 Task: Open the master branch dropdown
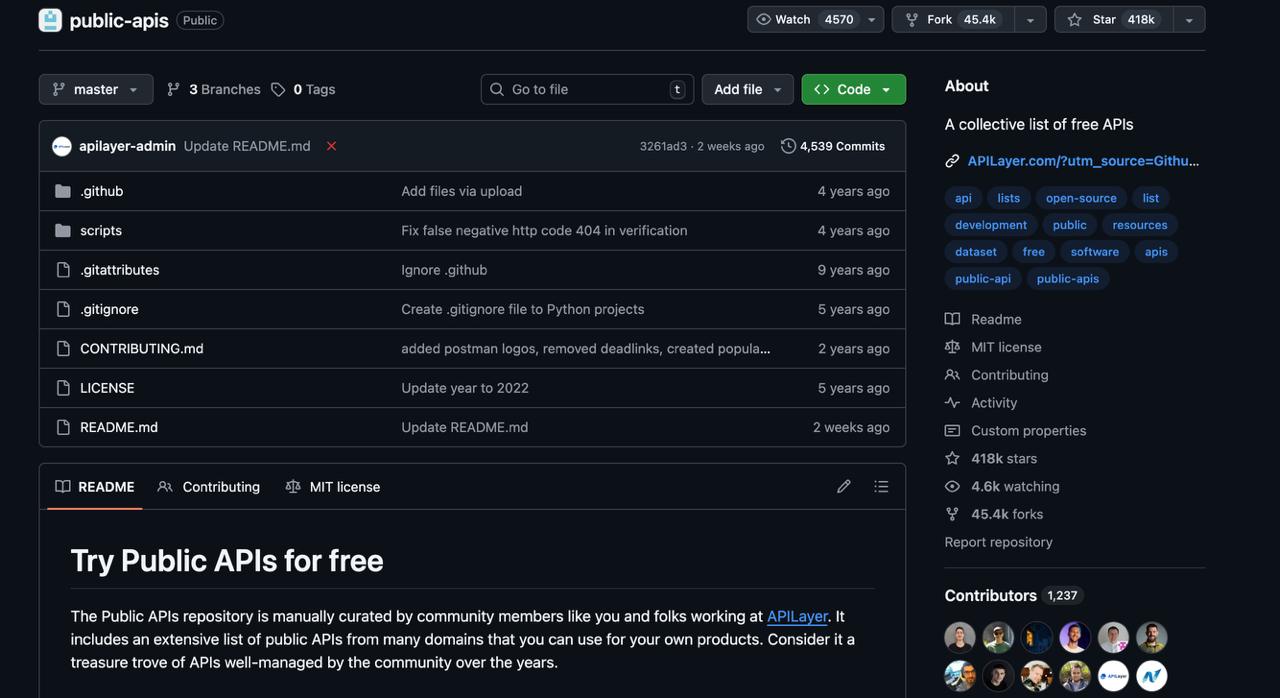96,89
